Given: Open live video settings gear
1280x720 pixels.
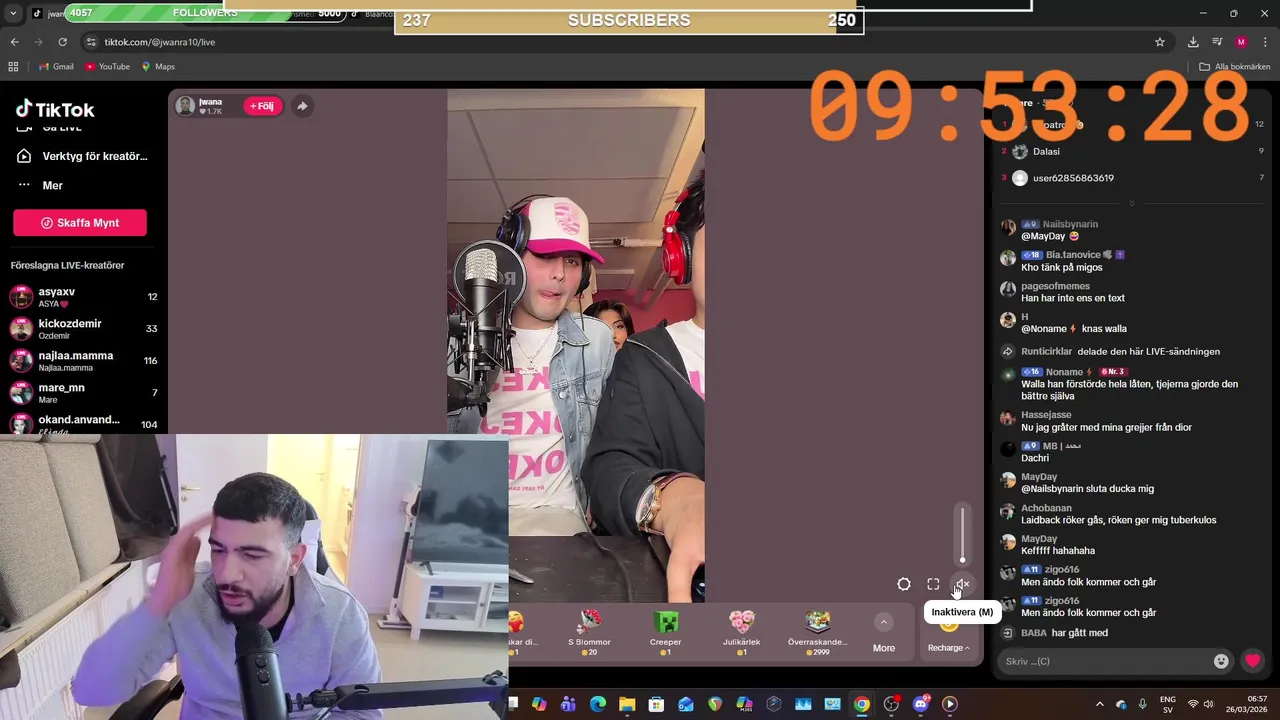Looking at the screenshot, I should 904,584.
